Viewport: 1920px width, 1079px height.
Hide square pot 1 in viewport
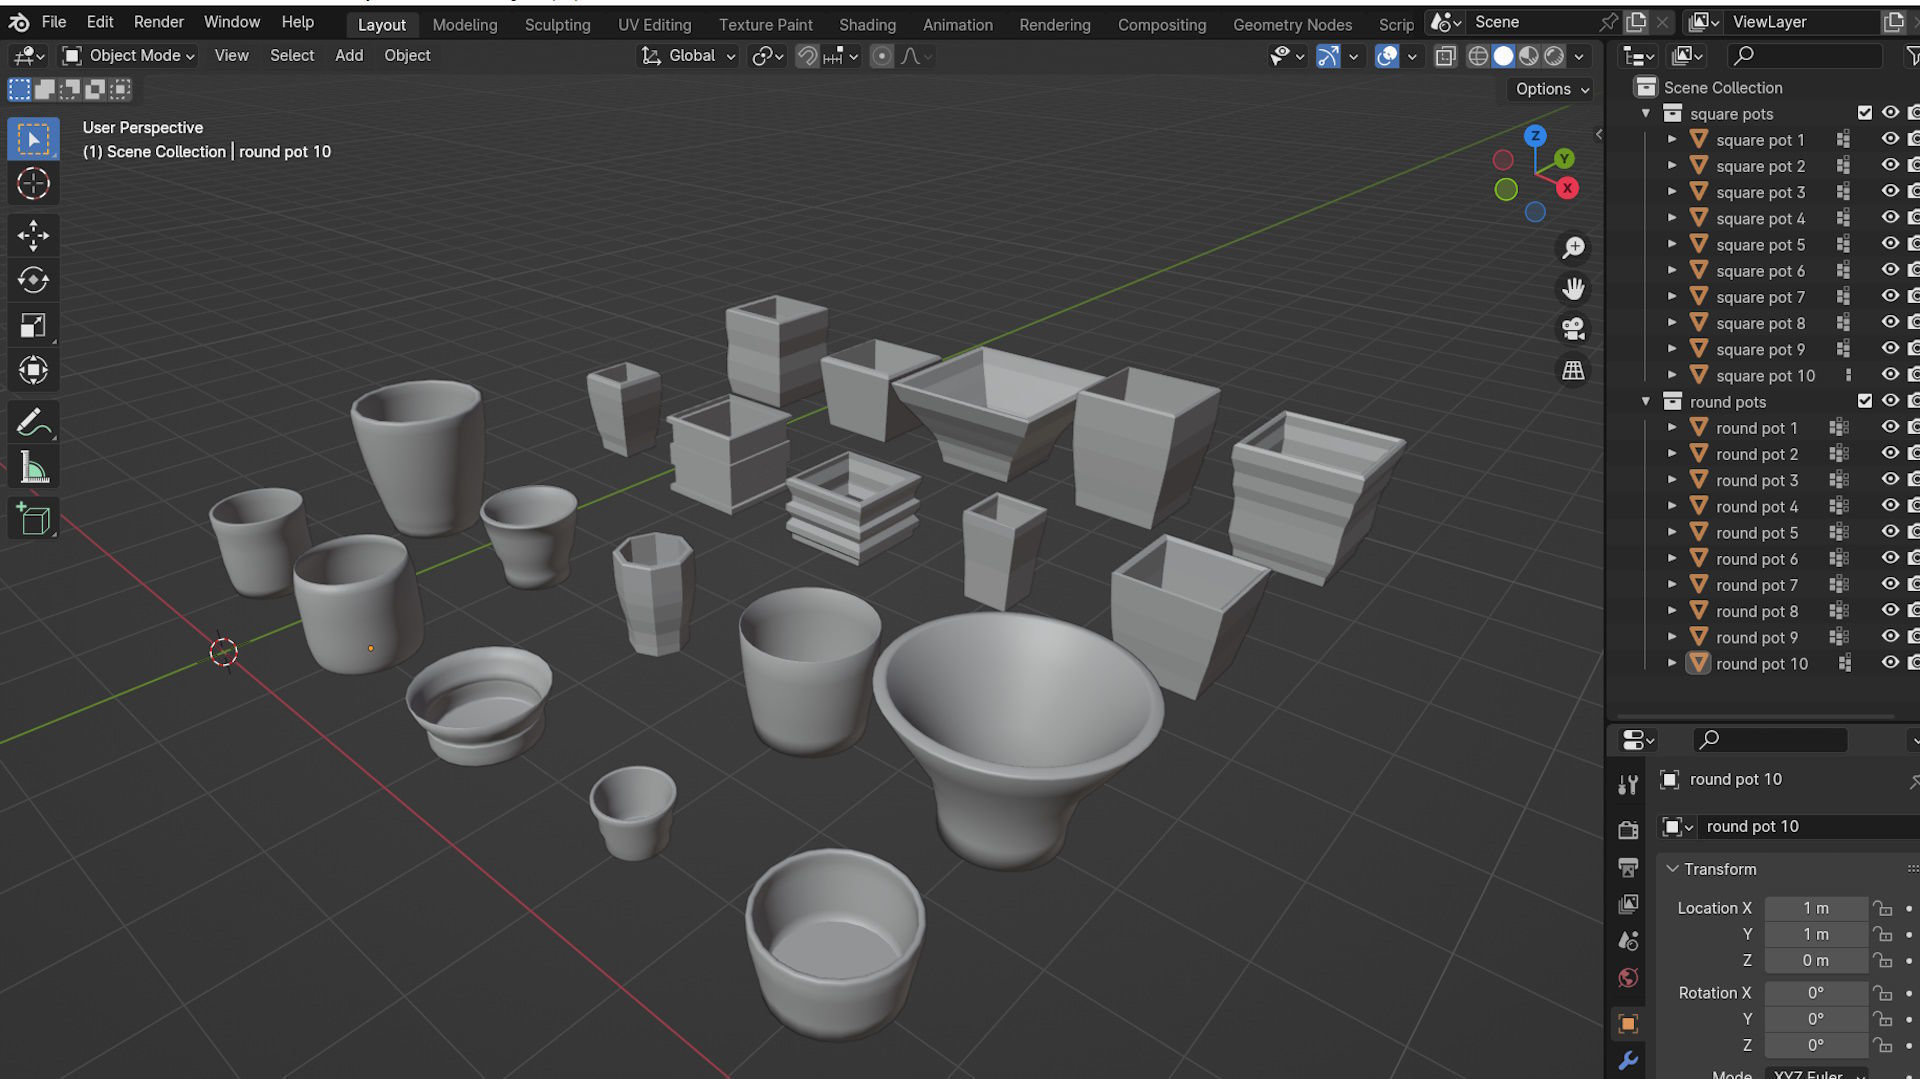[x=1890, y=139]
